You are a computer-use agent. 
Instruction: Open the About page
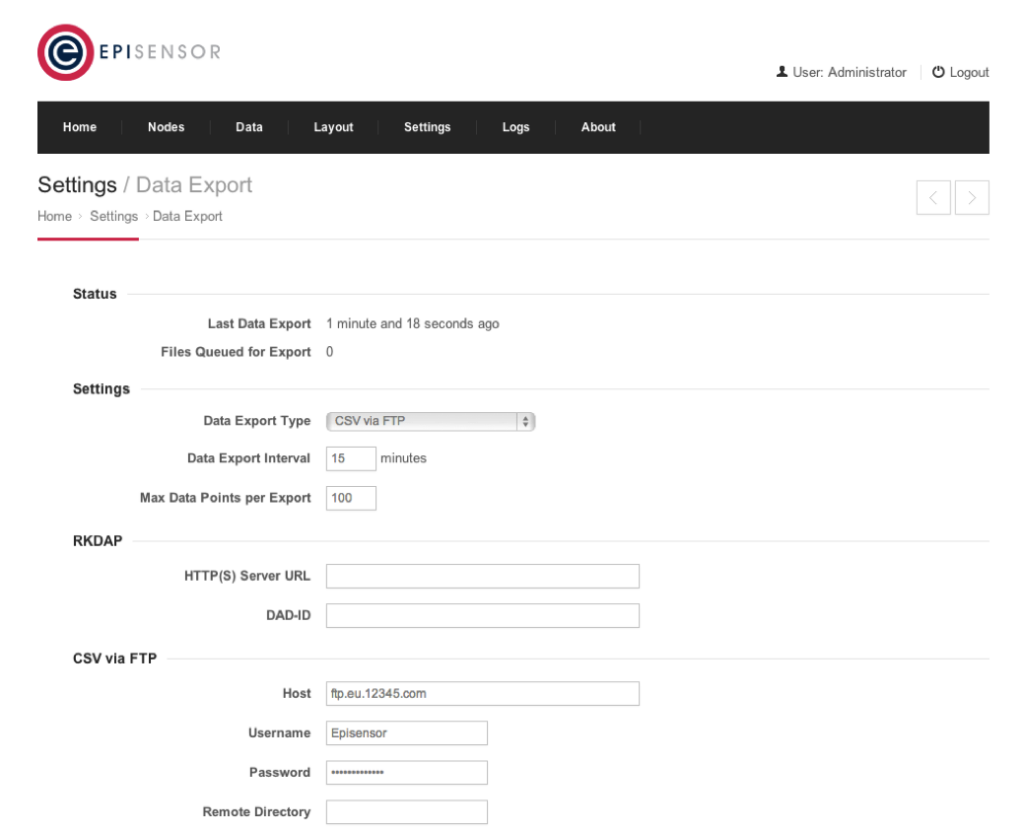tap(598, 127)
